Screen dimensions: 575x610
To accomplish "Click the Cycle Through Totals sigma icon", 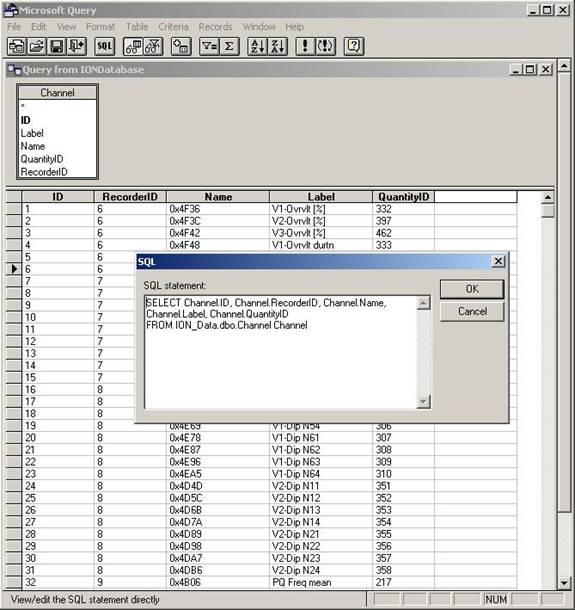I will coord(229,46).
